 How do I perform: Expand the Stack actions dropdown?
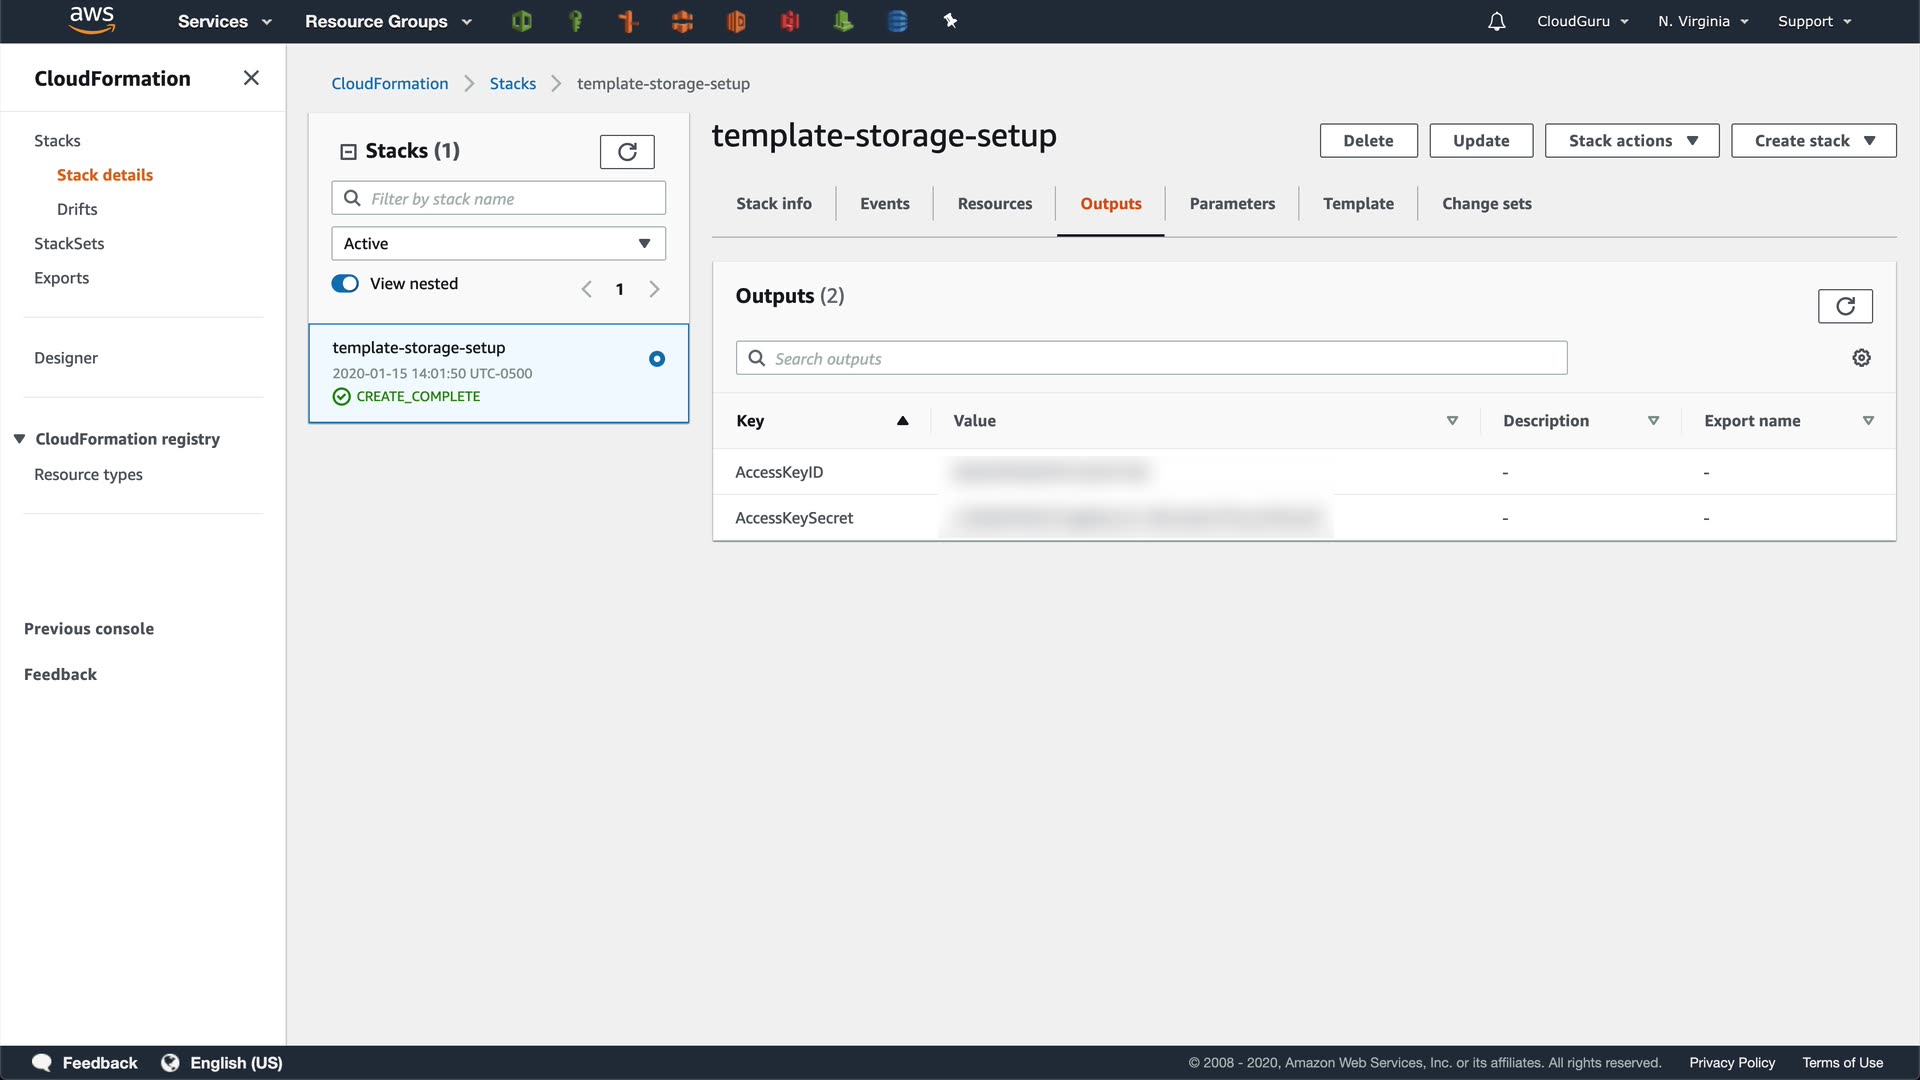pos(1631,141)
